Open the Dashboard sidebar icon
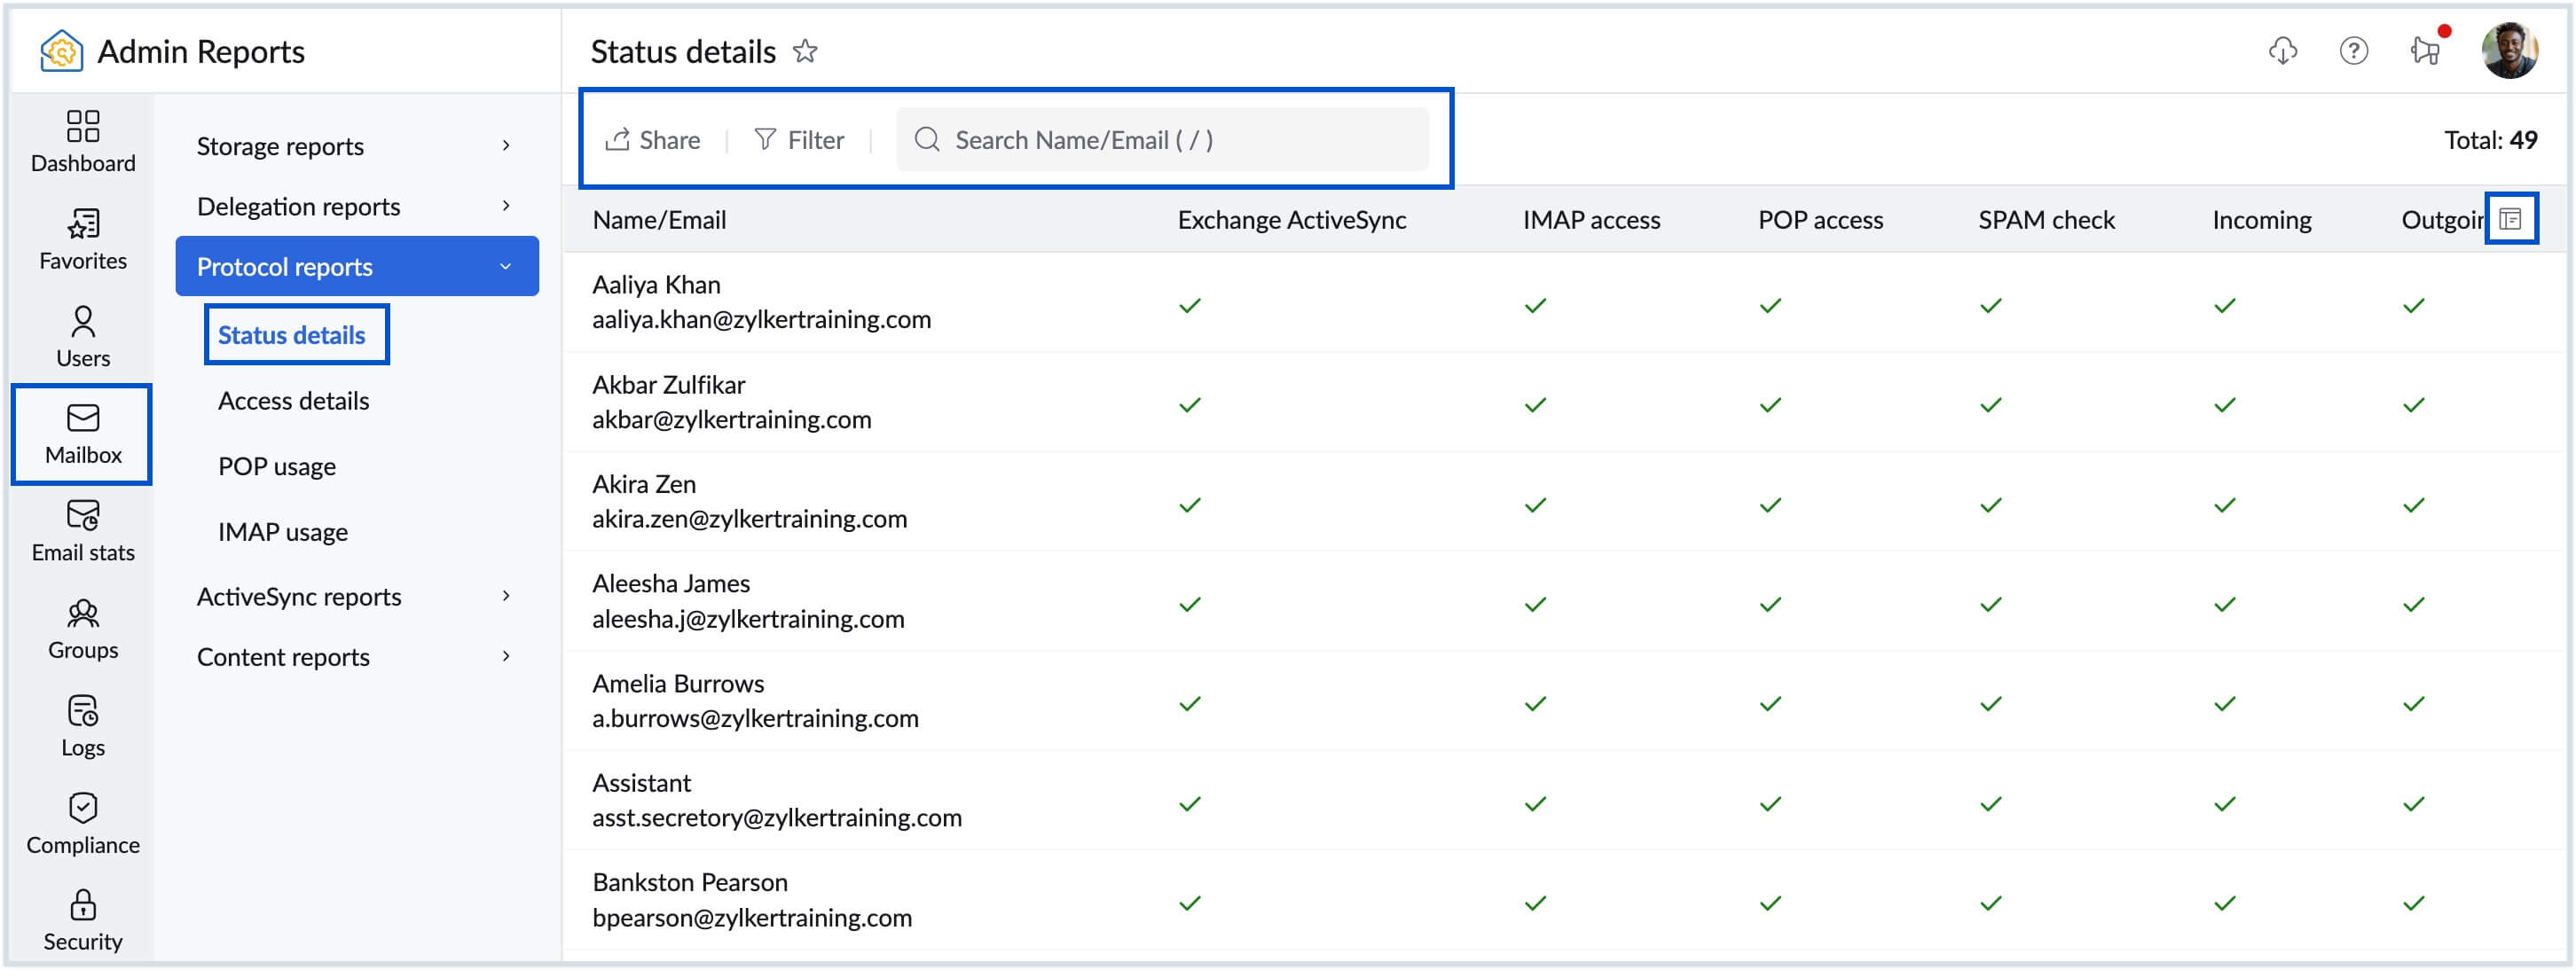The height and width of the screenshot is (970, 2576). coord(83,140)
